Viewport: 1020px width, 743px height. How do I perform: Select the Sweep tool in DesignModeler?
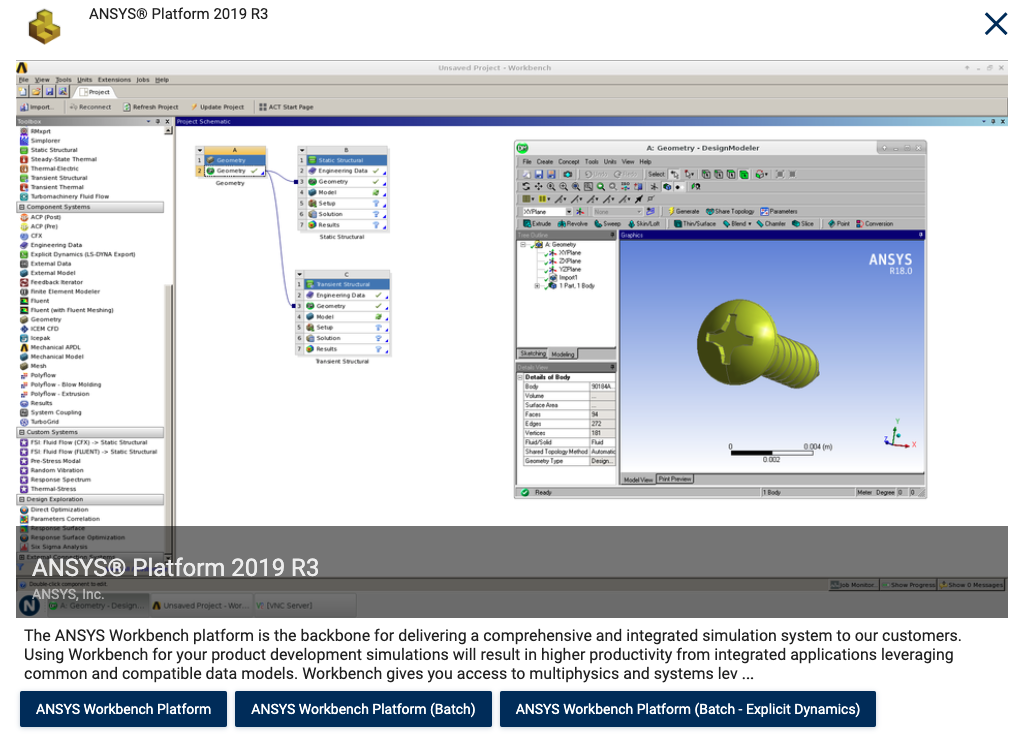coord(608,224)
